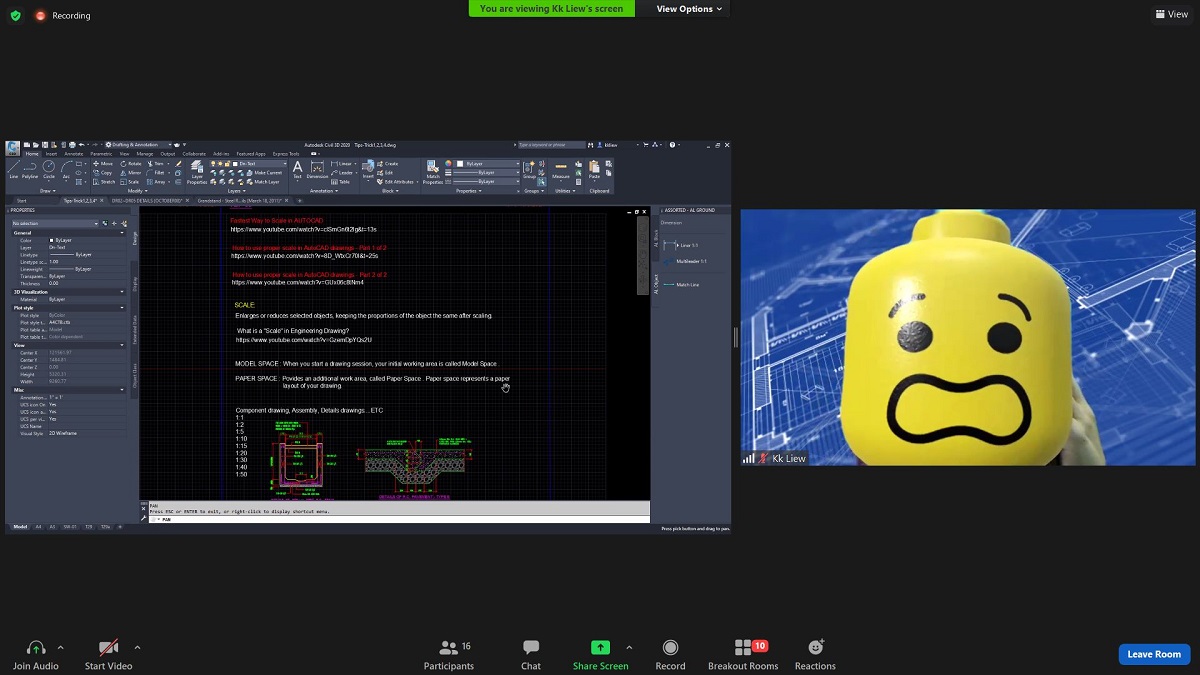Open the Layer Properties manager
Screen dimensions: 1200x675
coord(197,172)
